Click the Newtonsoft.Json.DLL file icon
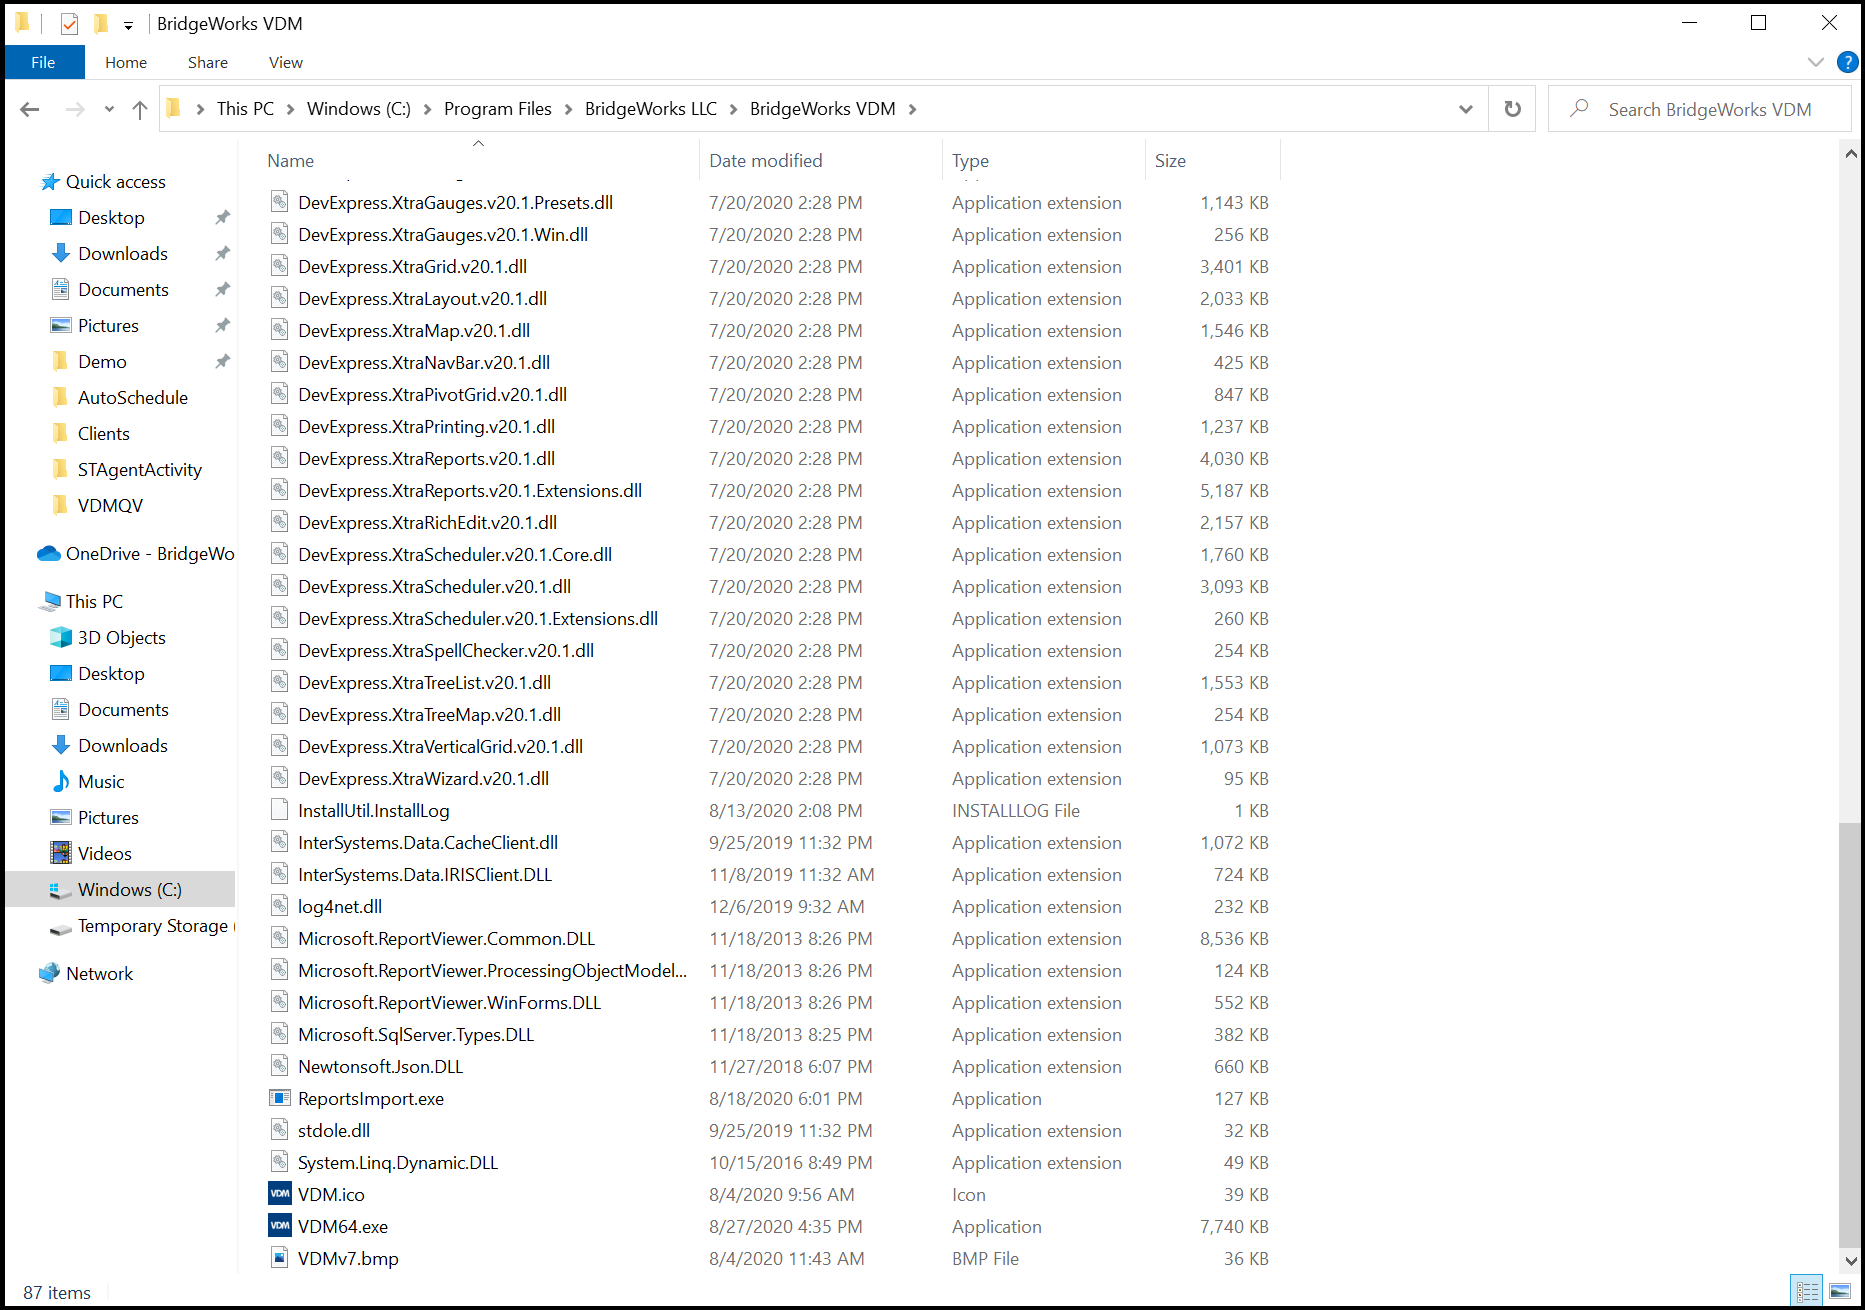The height and width of the screenshot is (1310, 1865). pyautogui.click(x=280, y=1066)
